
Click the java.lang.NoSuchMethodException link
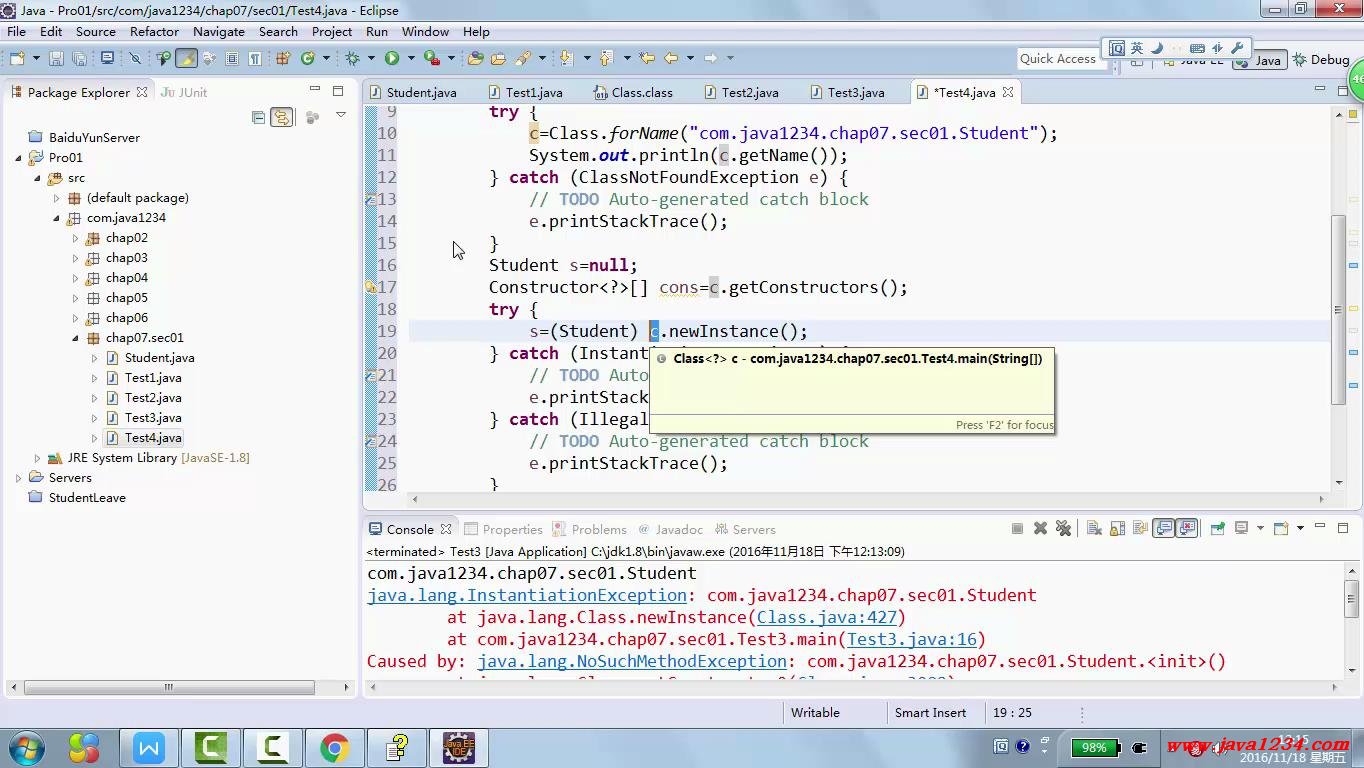(632, 661)
